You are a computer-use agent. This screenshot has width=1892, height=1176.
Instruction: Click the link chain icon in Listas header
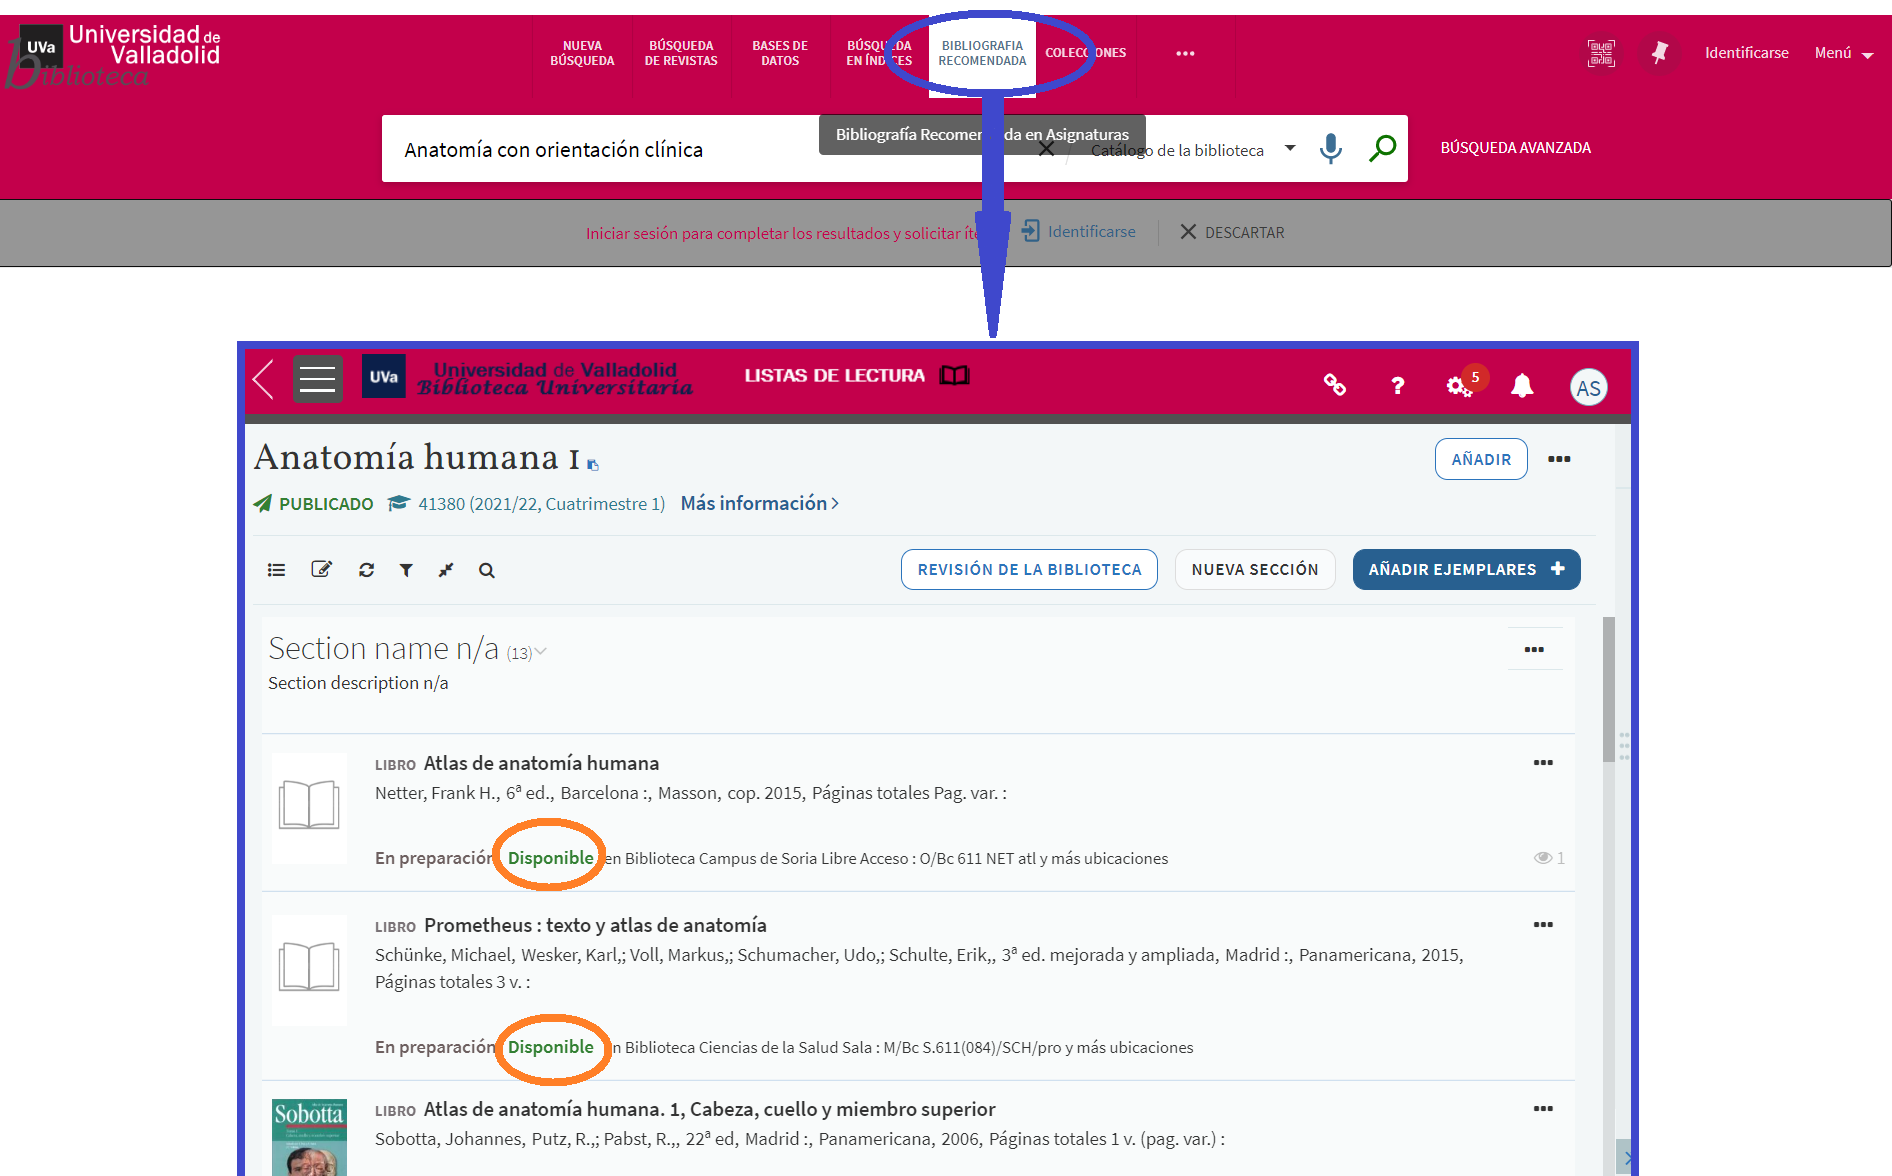[1335, 385]
